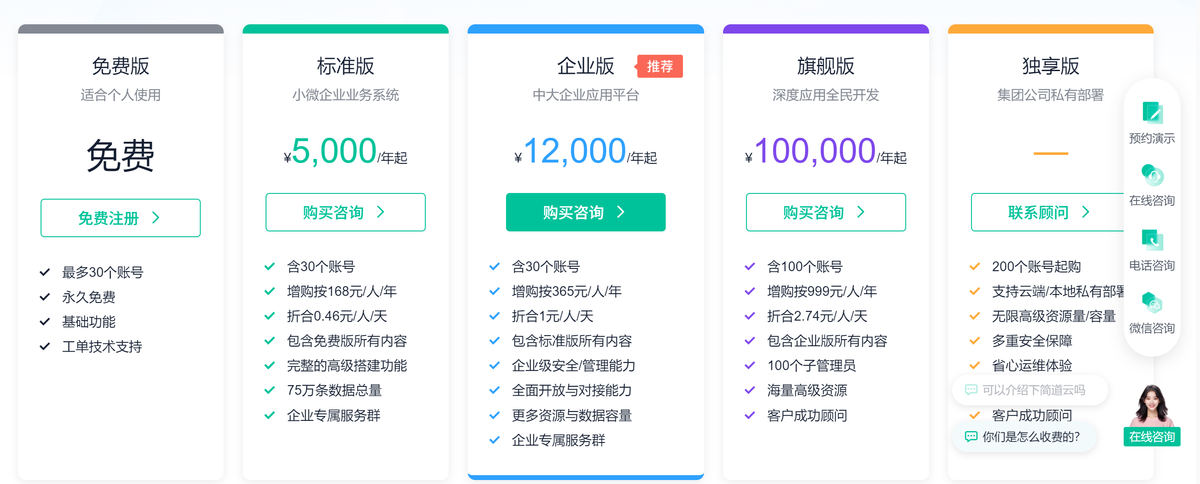Viewport: 1200px width, 484px height.
Task: Click the 推荐 badge on 企业版
Action: point(660,67)
